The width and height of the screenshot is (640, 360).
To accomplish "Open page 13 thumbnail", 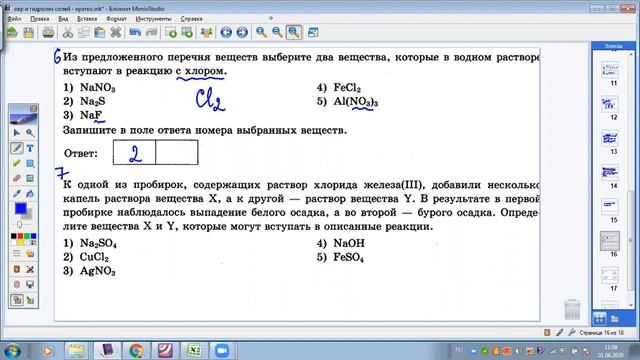I will 610,138.
